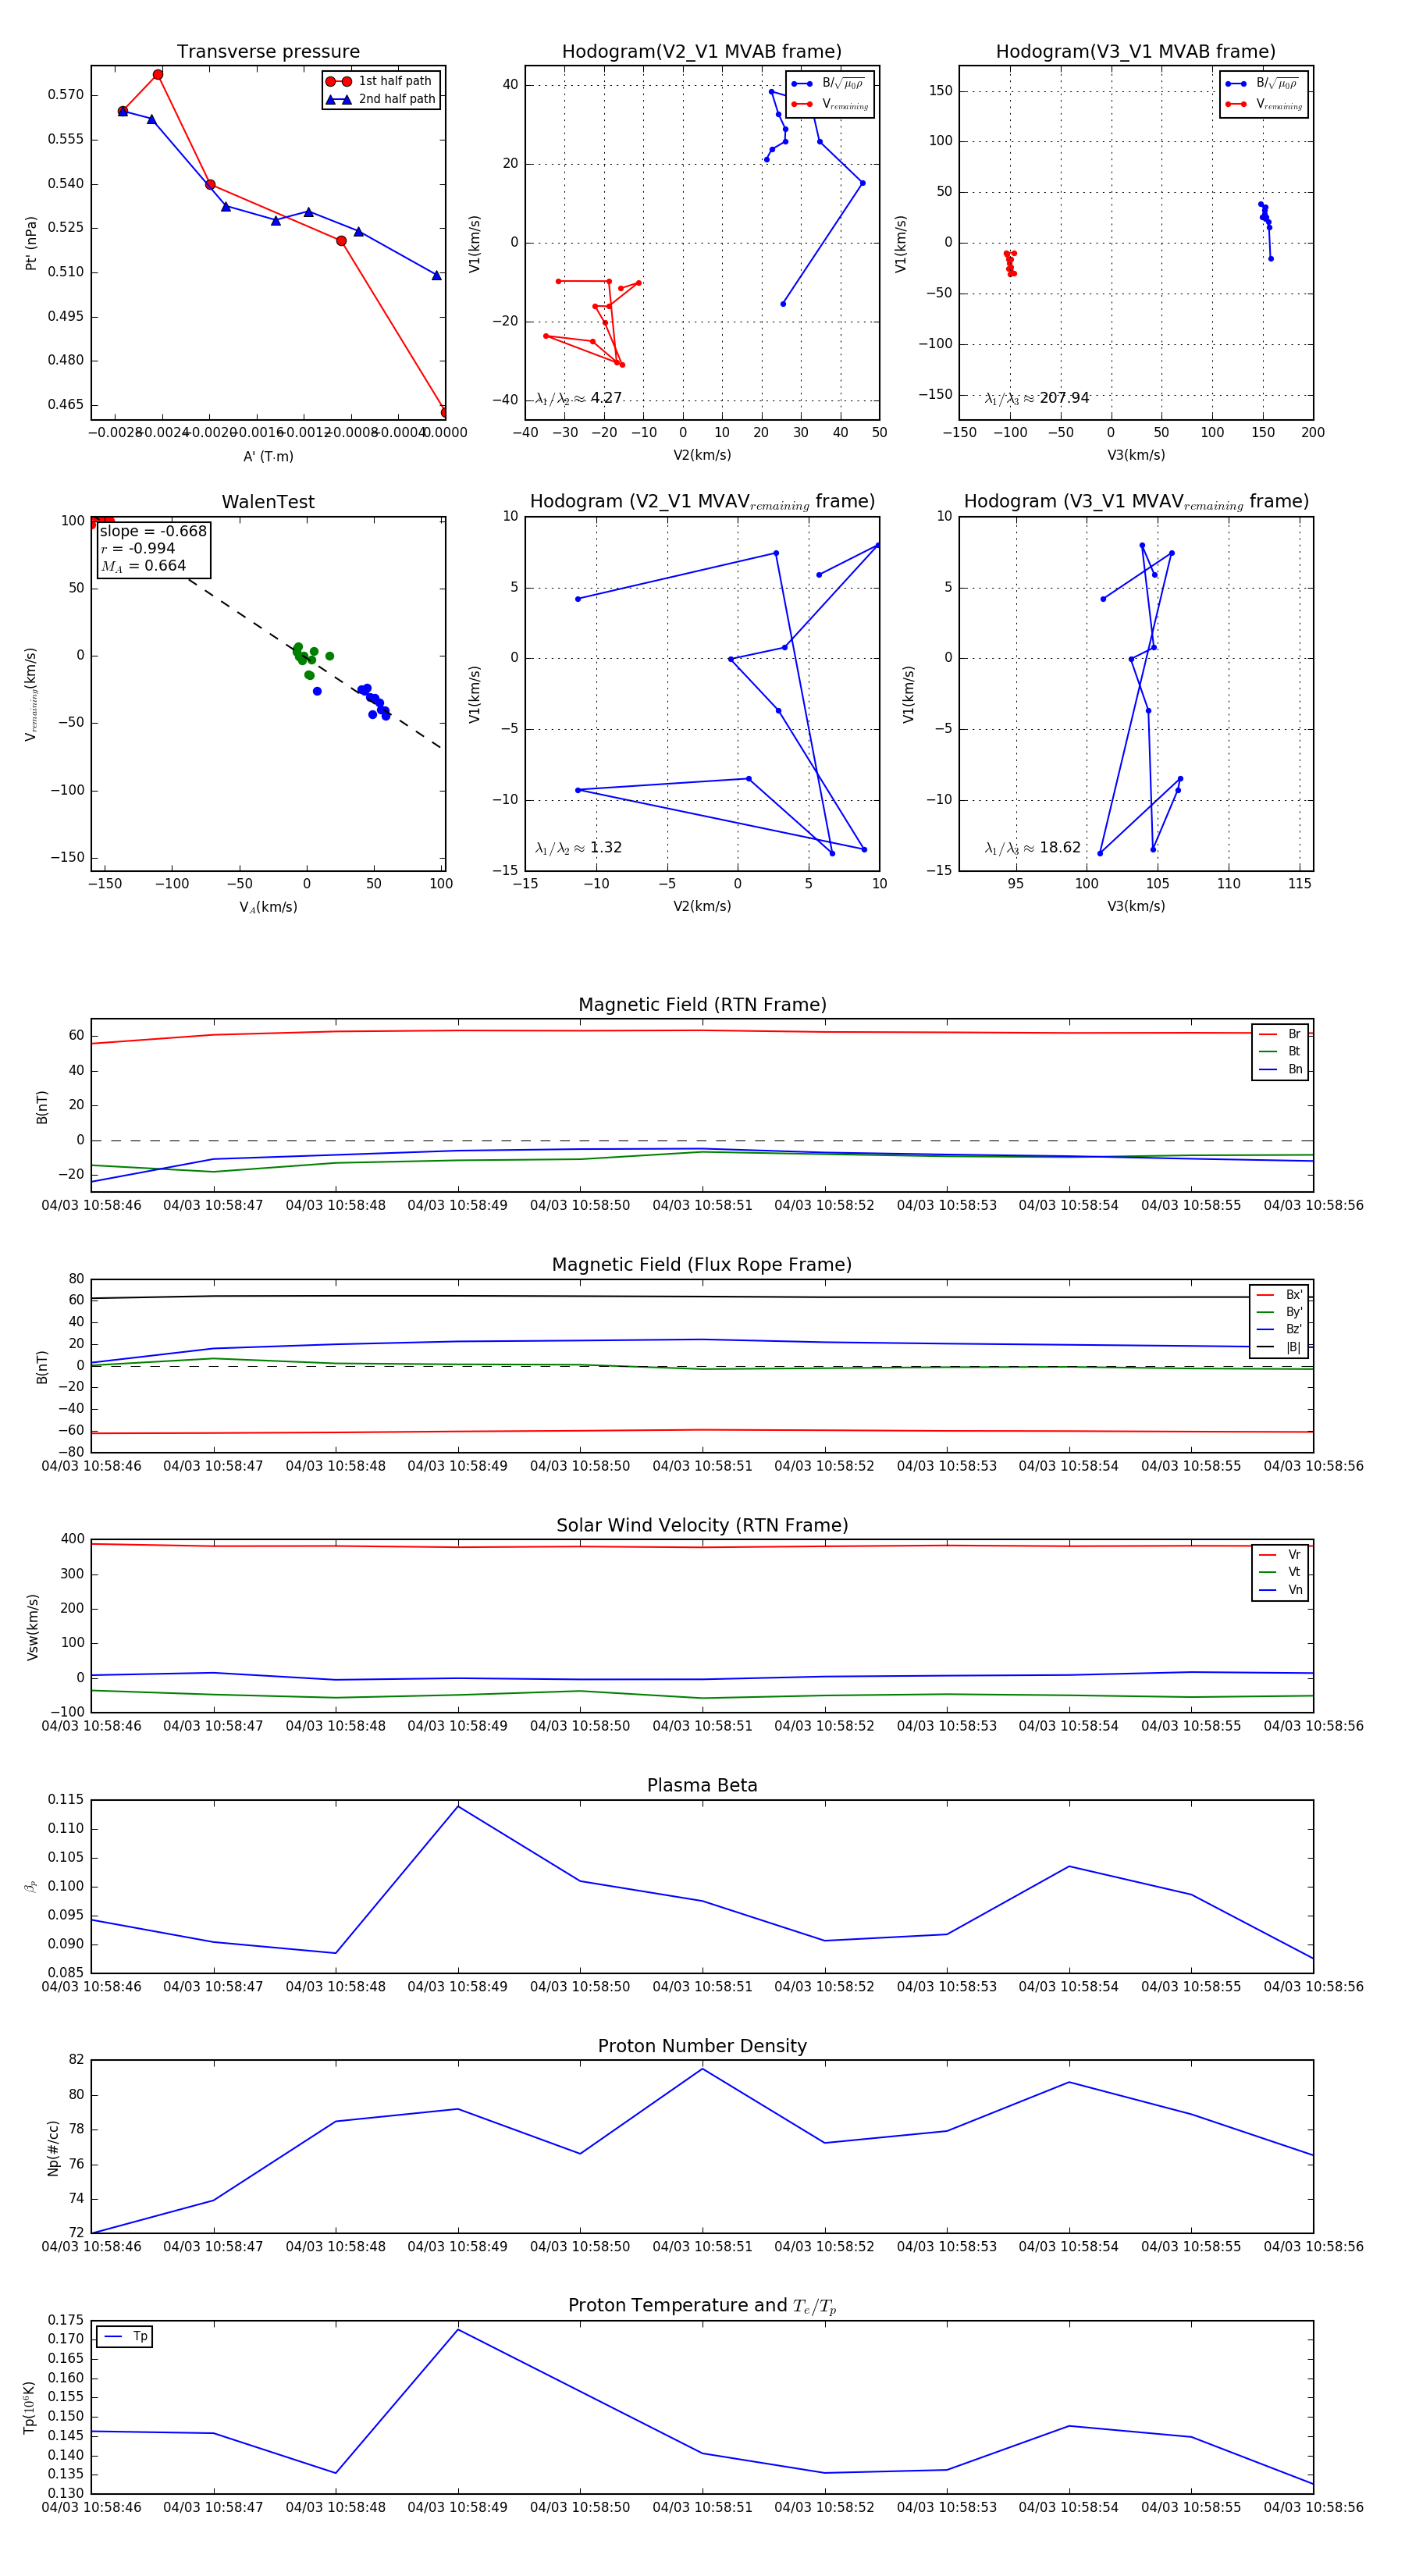Click the Plasma Beta peak at 10:58:49
Viewport: 1405px width, 2576px height.
458,1806
